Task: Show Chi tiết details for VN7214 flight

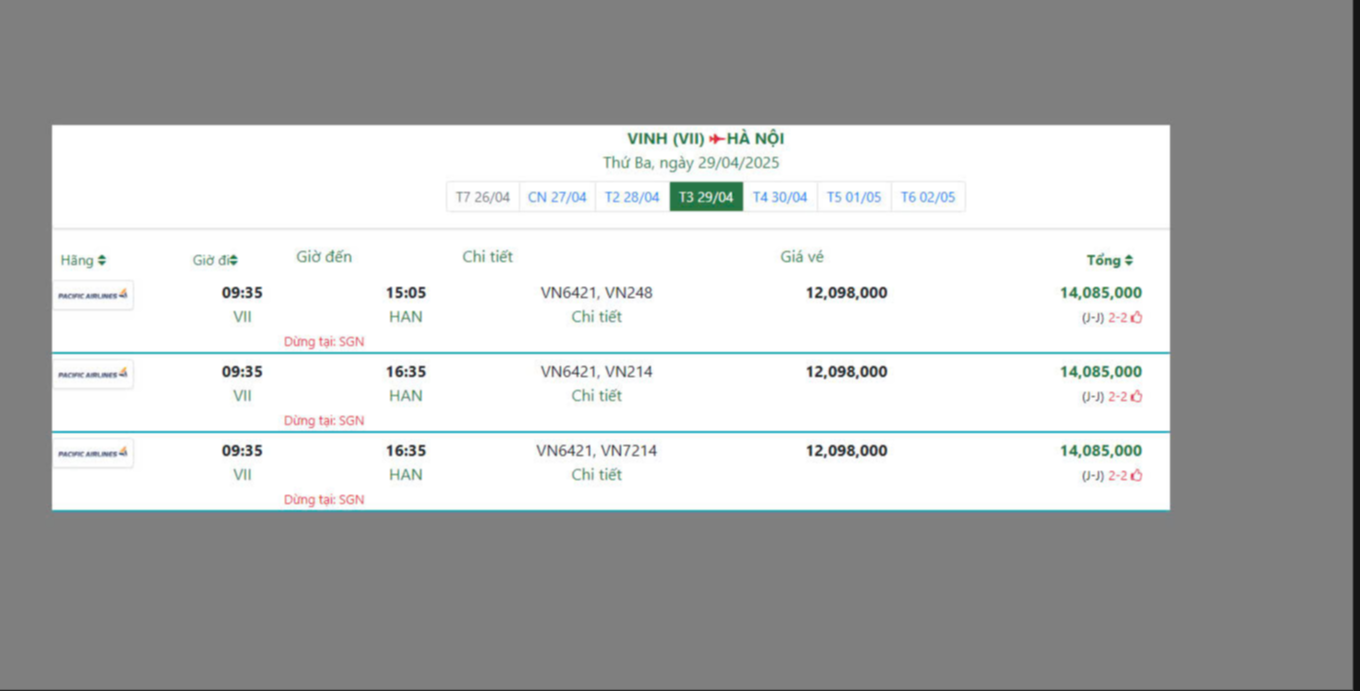Action: pos(596,475)
